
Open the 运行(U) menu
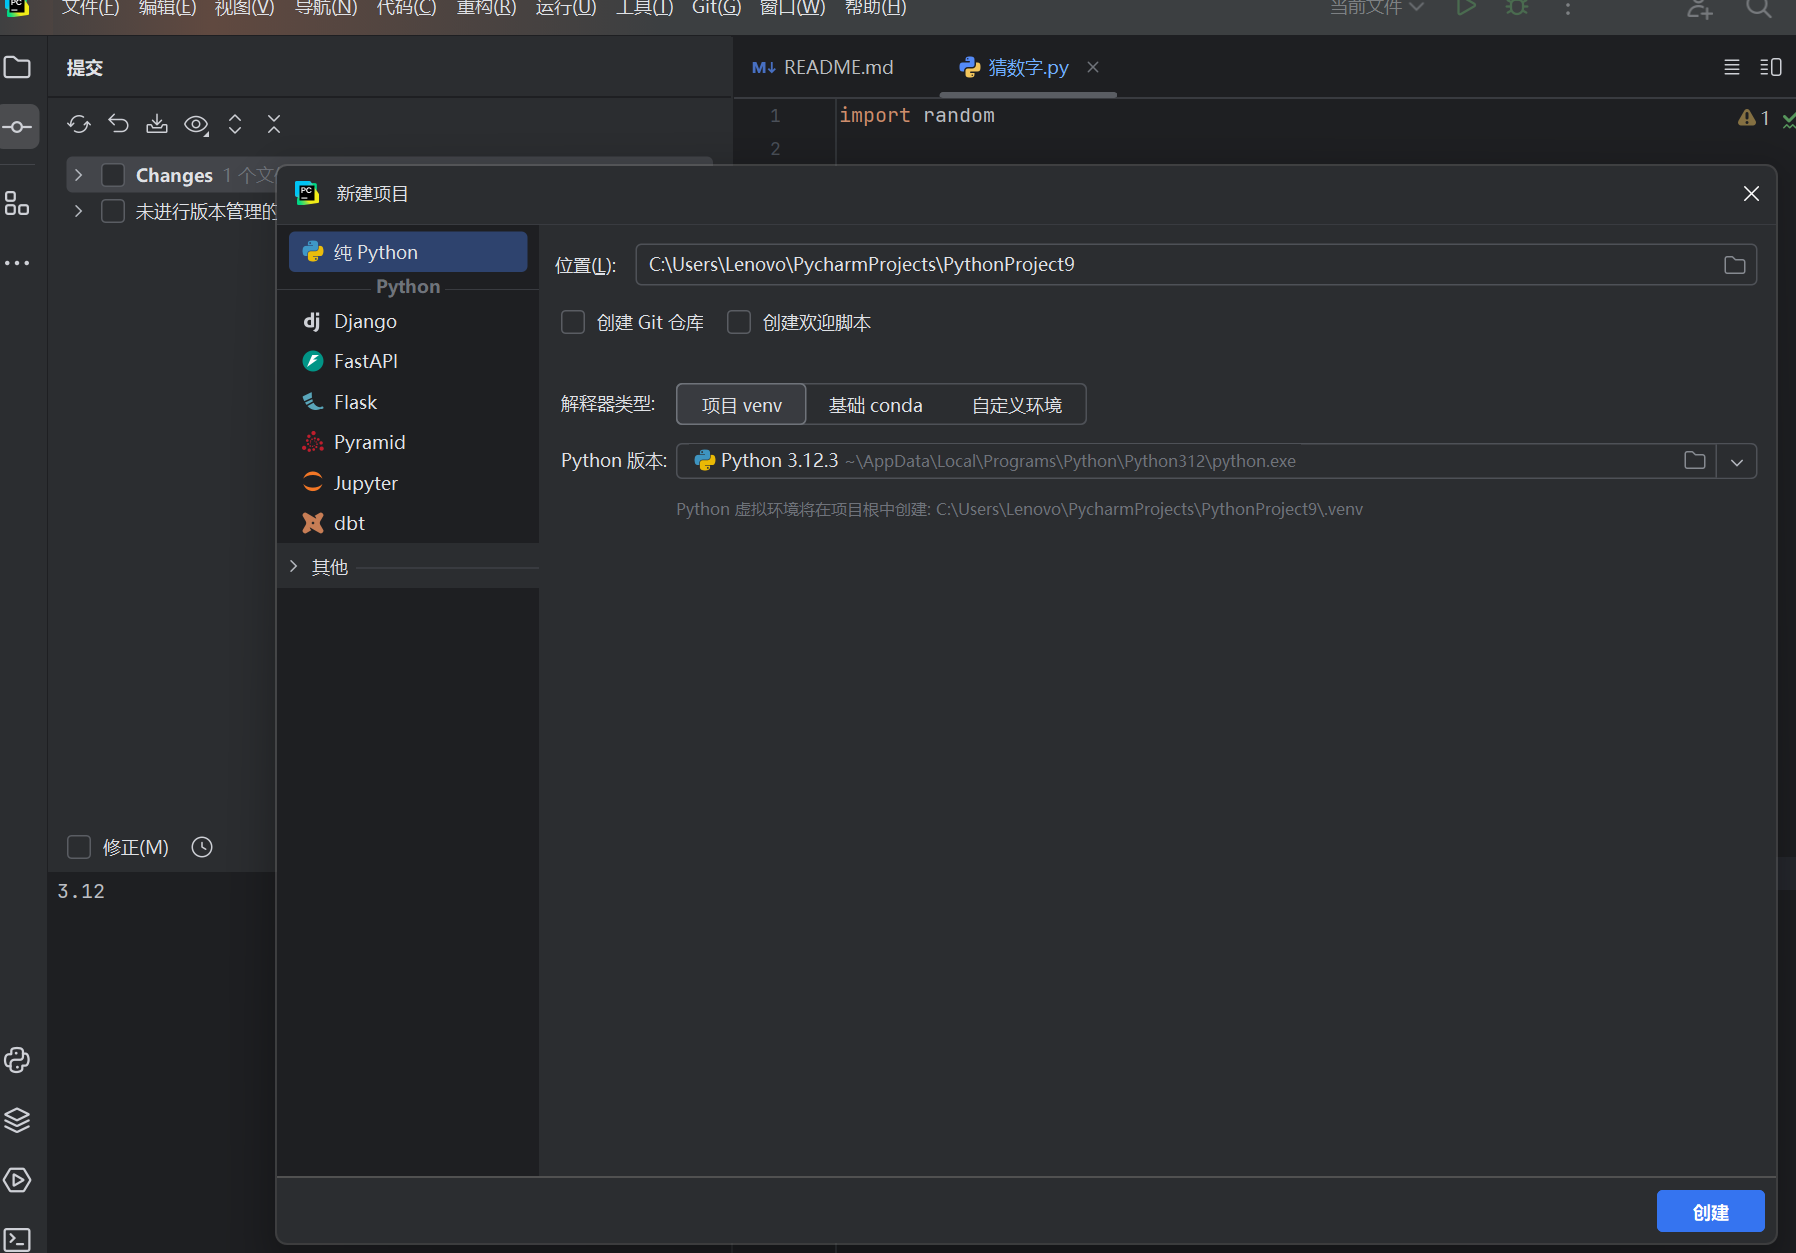(566, 8)
